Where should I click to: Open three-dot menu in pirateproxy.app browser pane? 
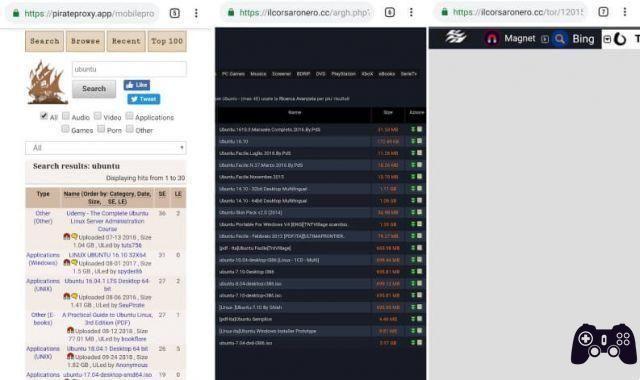coord(196,13)
